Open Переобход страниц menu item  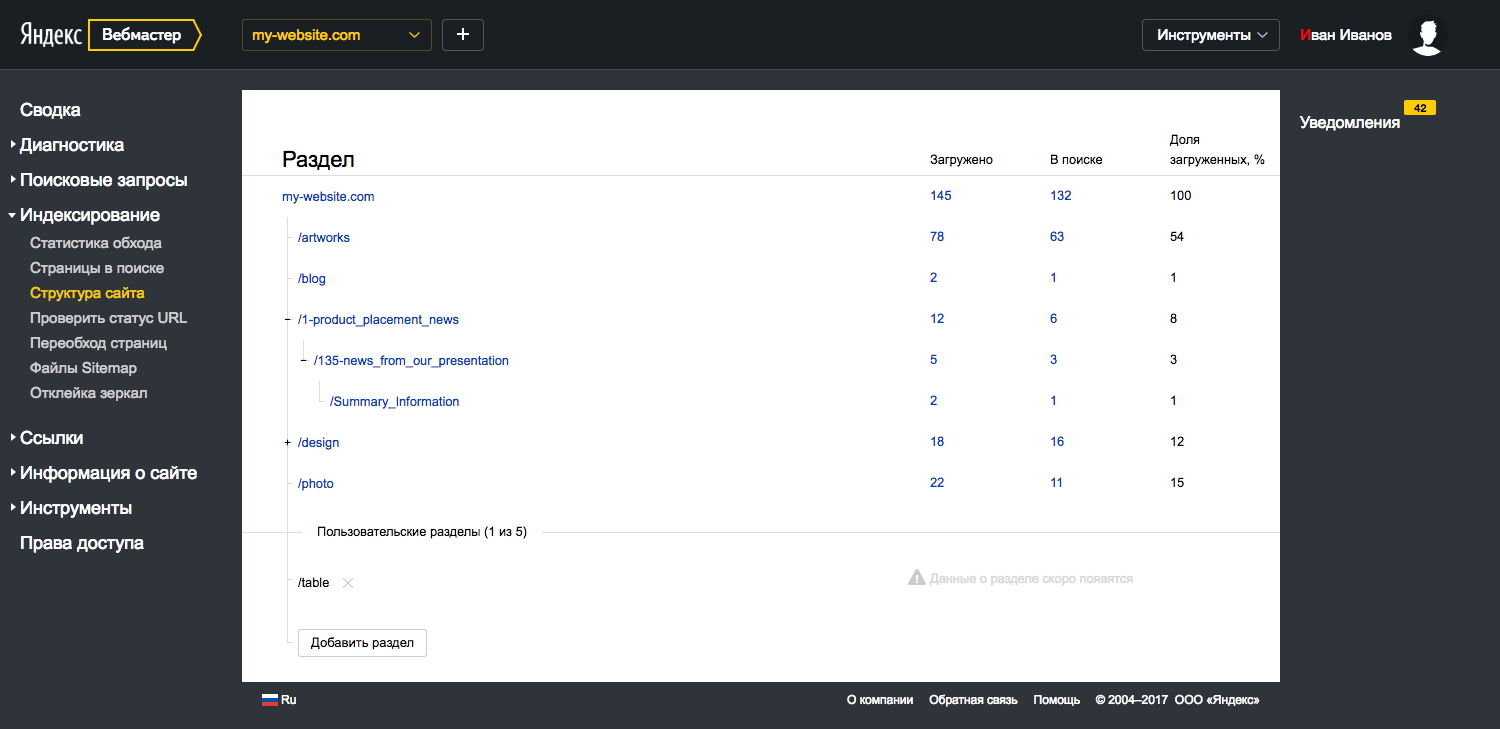pyautogui.click(x=98, y=343)
